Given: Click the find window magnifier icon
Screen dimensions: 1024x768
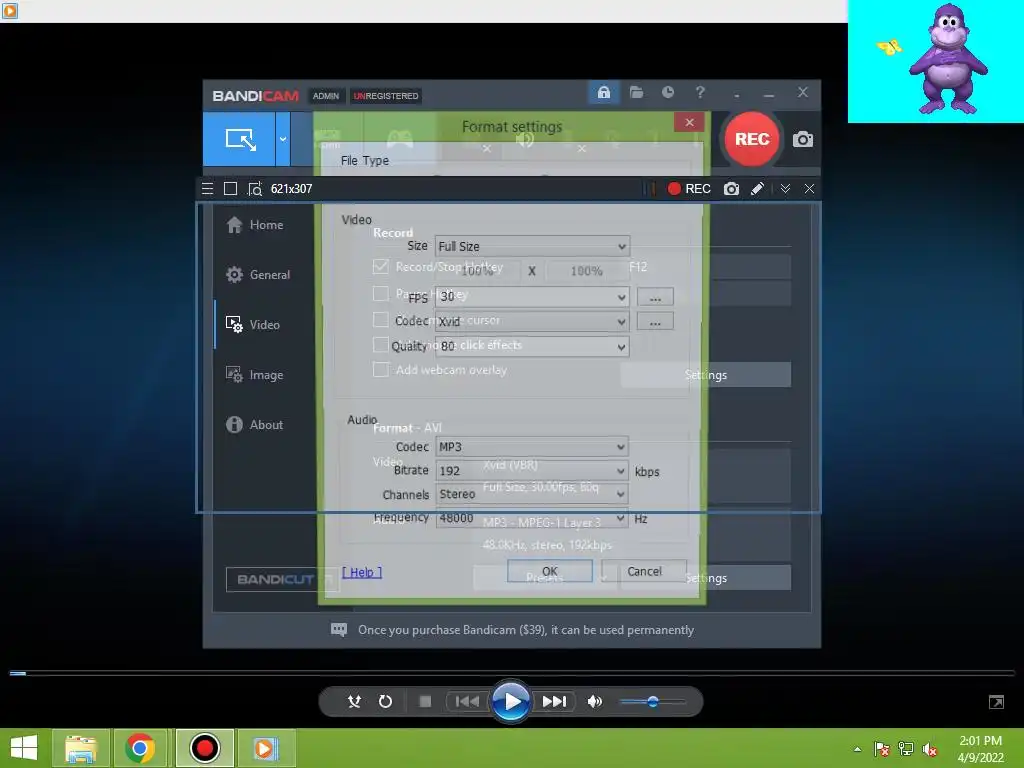Looking at the screenshot, I should pyautogui.click(x=255, y=189).
